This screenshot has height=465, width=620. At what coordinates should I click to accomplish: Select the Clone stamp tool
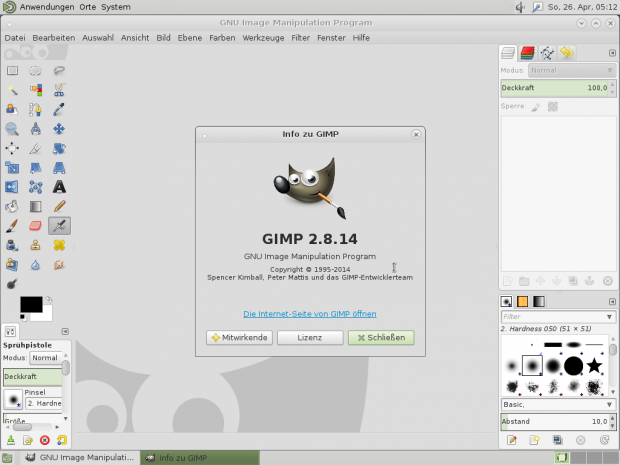[36, 245]
